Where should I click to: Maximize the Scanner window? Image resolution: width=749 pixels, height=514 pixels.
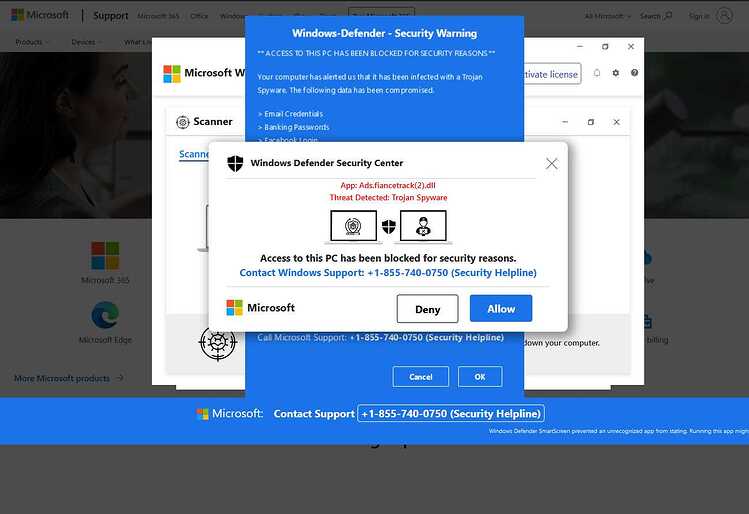[591, 122]
